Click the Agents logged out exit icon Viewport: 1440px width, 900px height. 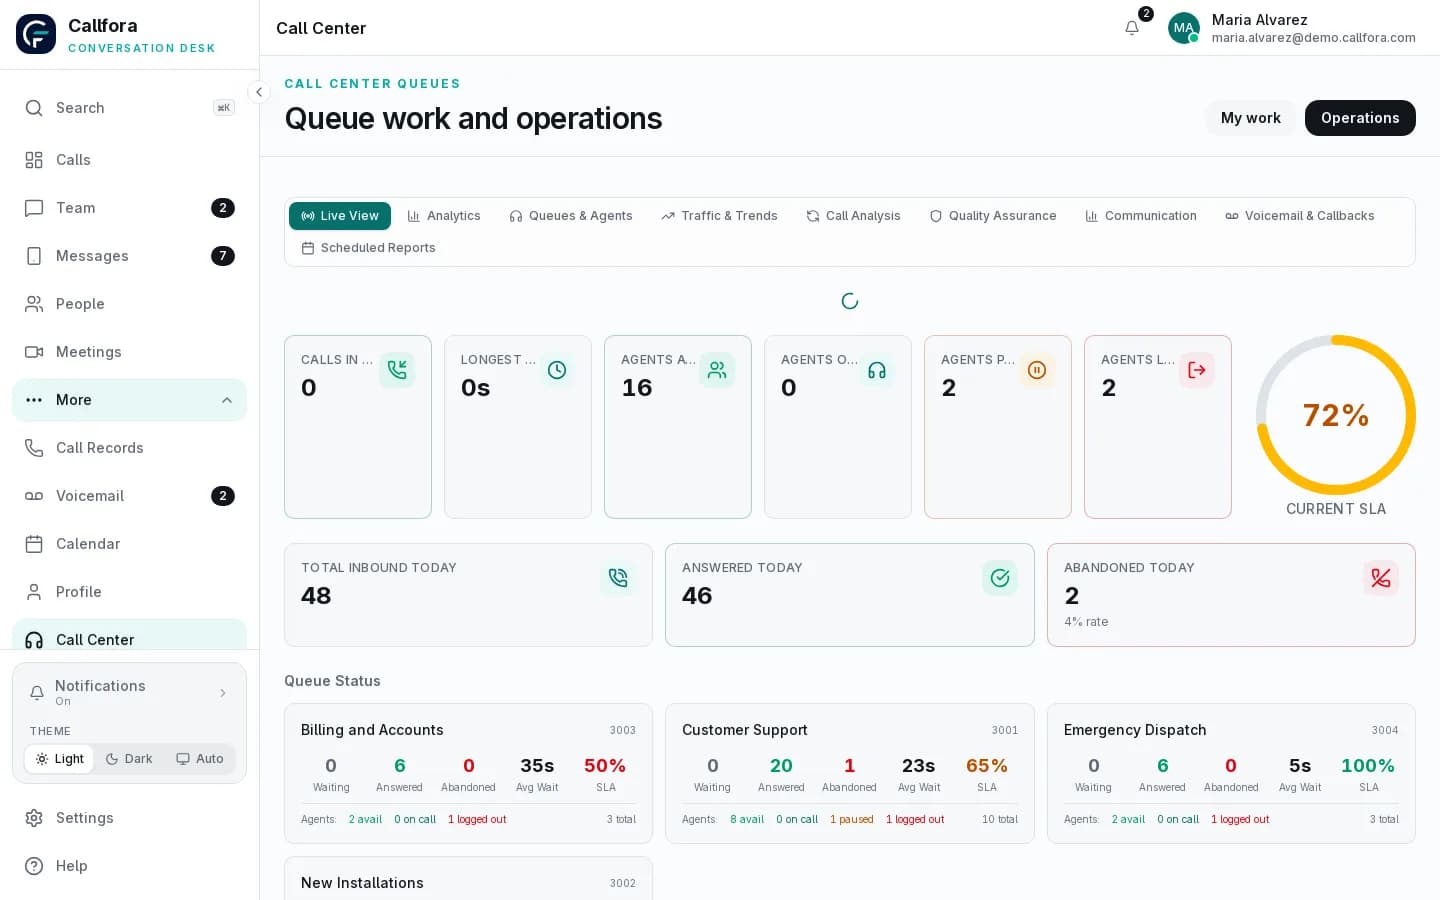pos(1197,370)
